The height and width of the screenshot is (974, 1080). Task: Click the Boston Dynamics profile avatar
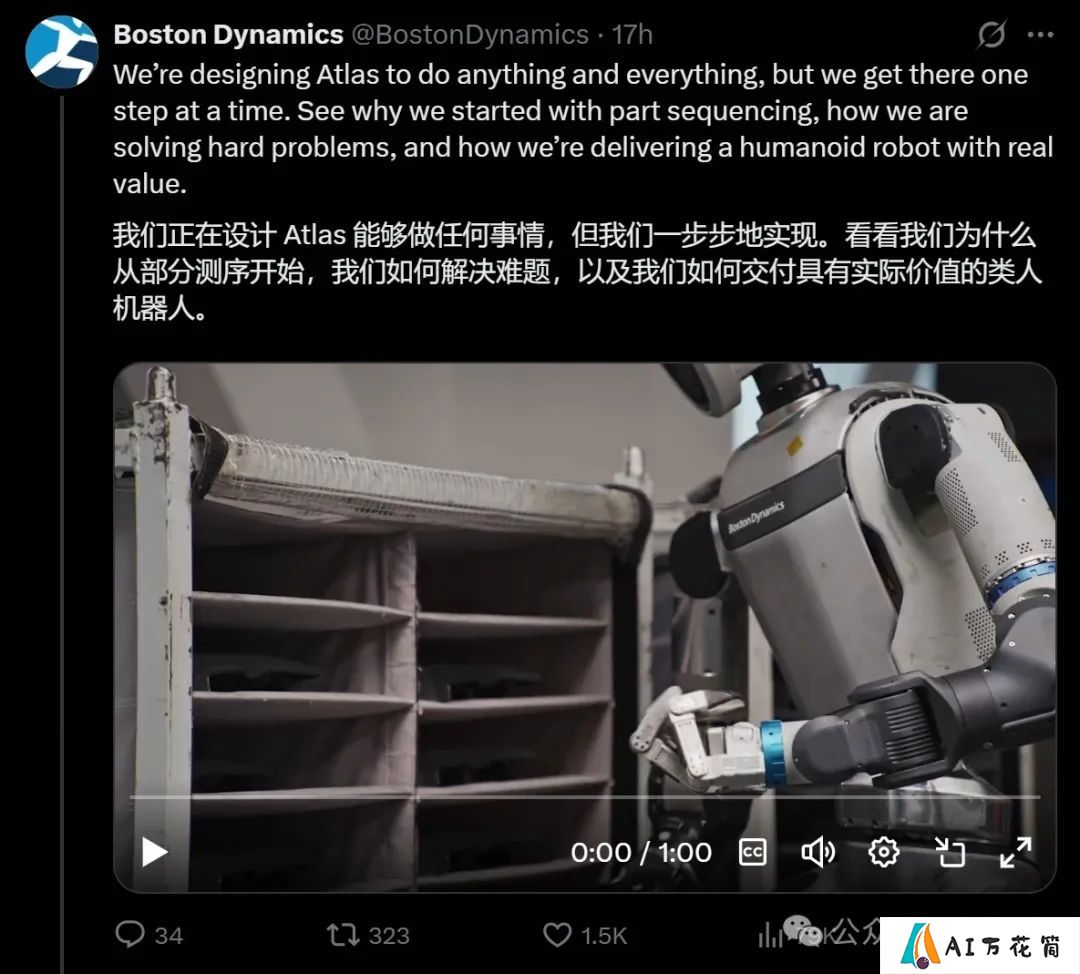[x=61, y=52]
